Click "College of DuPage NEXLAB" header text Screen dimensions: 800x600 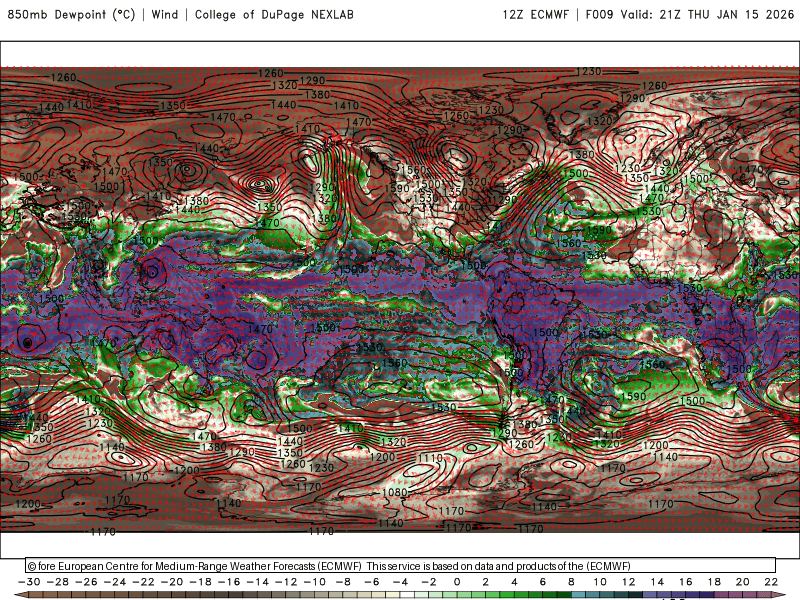point(274,15)
